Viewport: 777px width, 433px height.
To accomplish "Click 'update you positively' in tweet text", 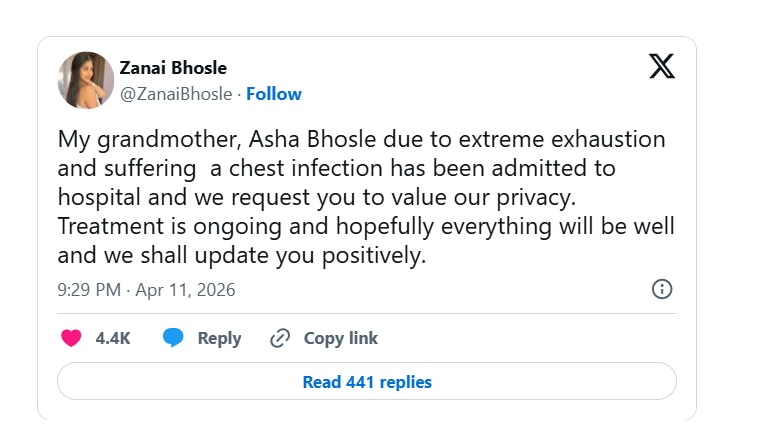I will [328, 255].
